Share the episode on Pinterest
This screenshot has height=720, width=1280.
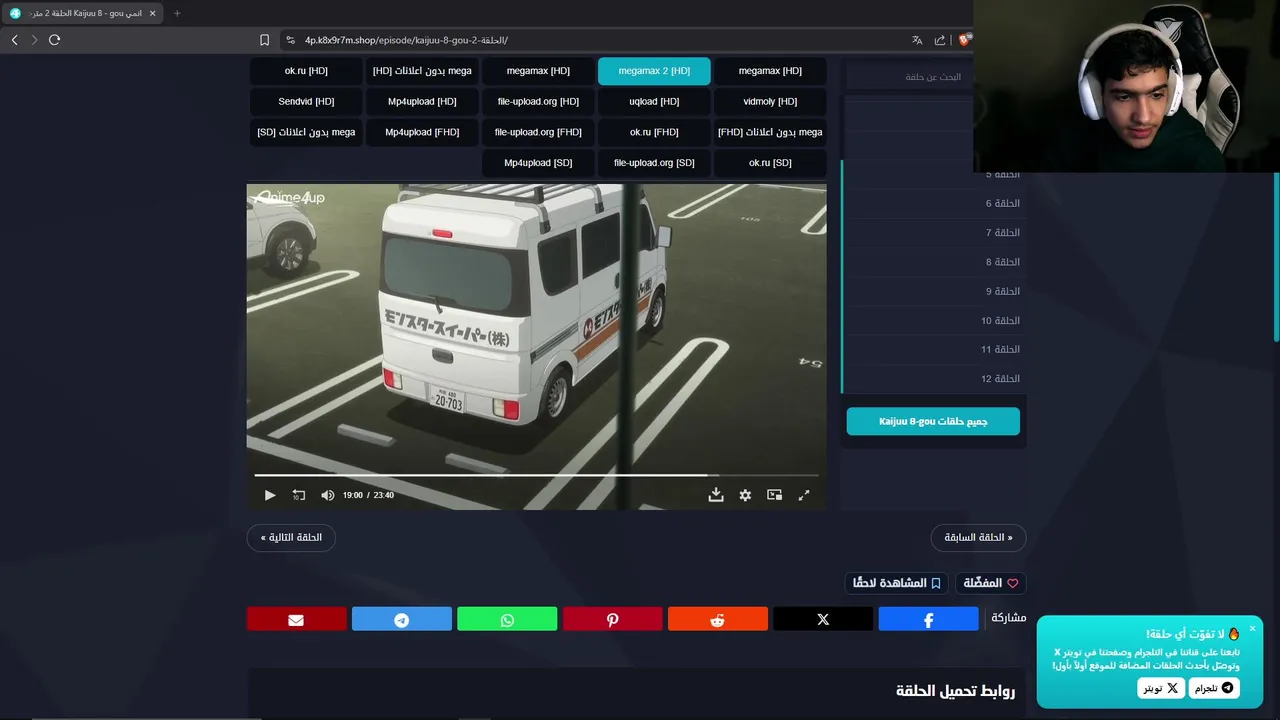tap(612, 619)
